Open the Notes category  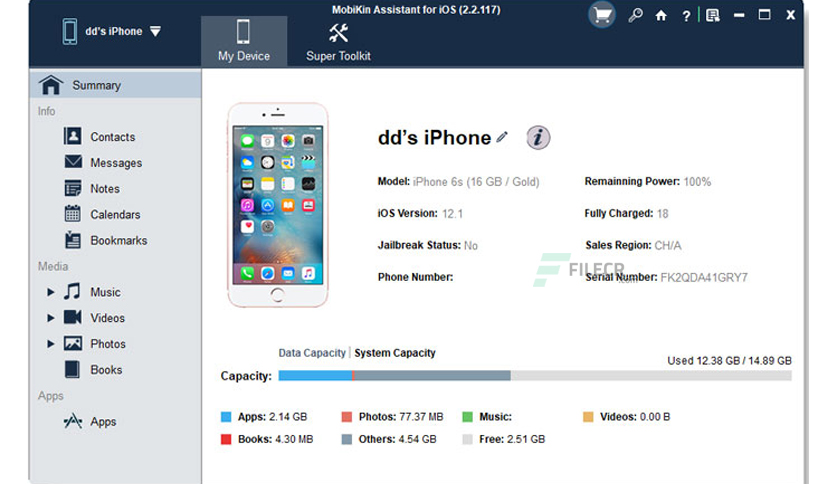(x=105, y=189)
